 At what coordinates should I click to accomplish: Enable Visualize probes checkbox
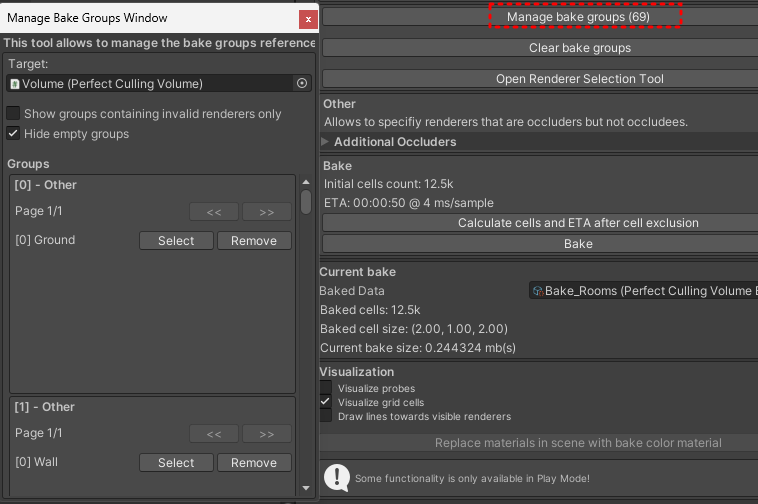point(326,388)
